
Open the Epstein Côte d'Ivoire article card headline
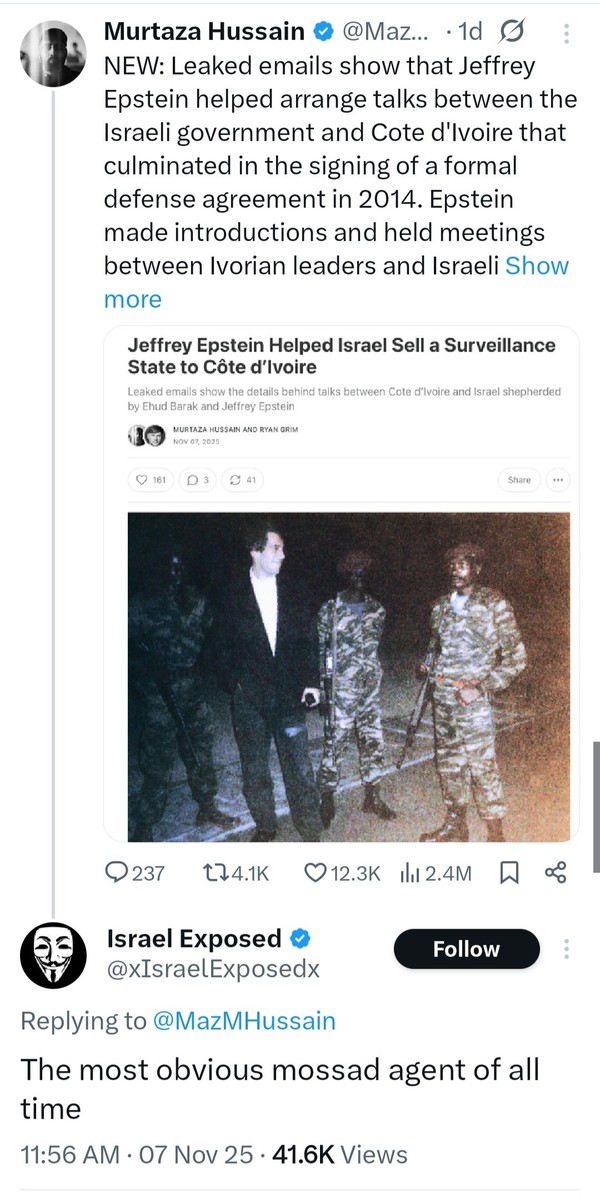(x=341, y=355)
